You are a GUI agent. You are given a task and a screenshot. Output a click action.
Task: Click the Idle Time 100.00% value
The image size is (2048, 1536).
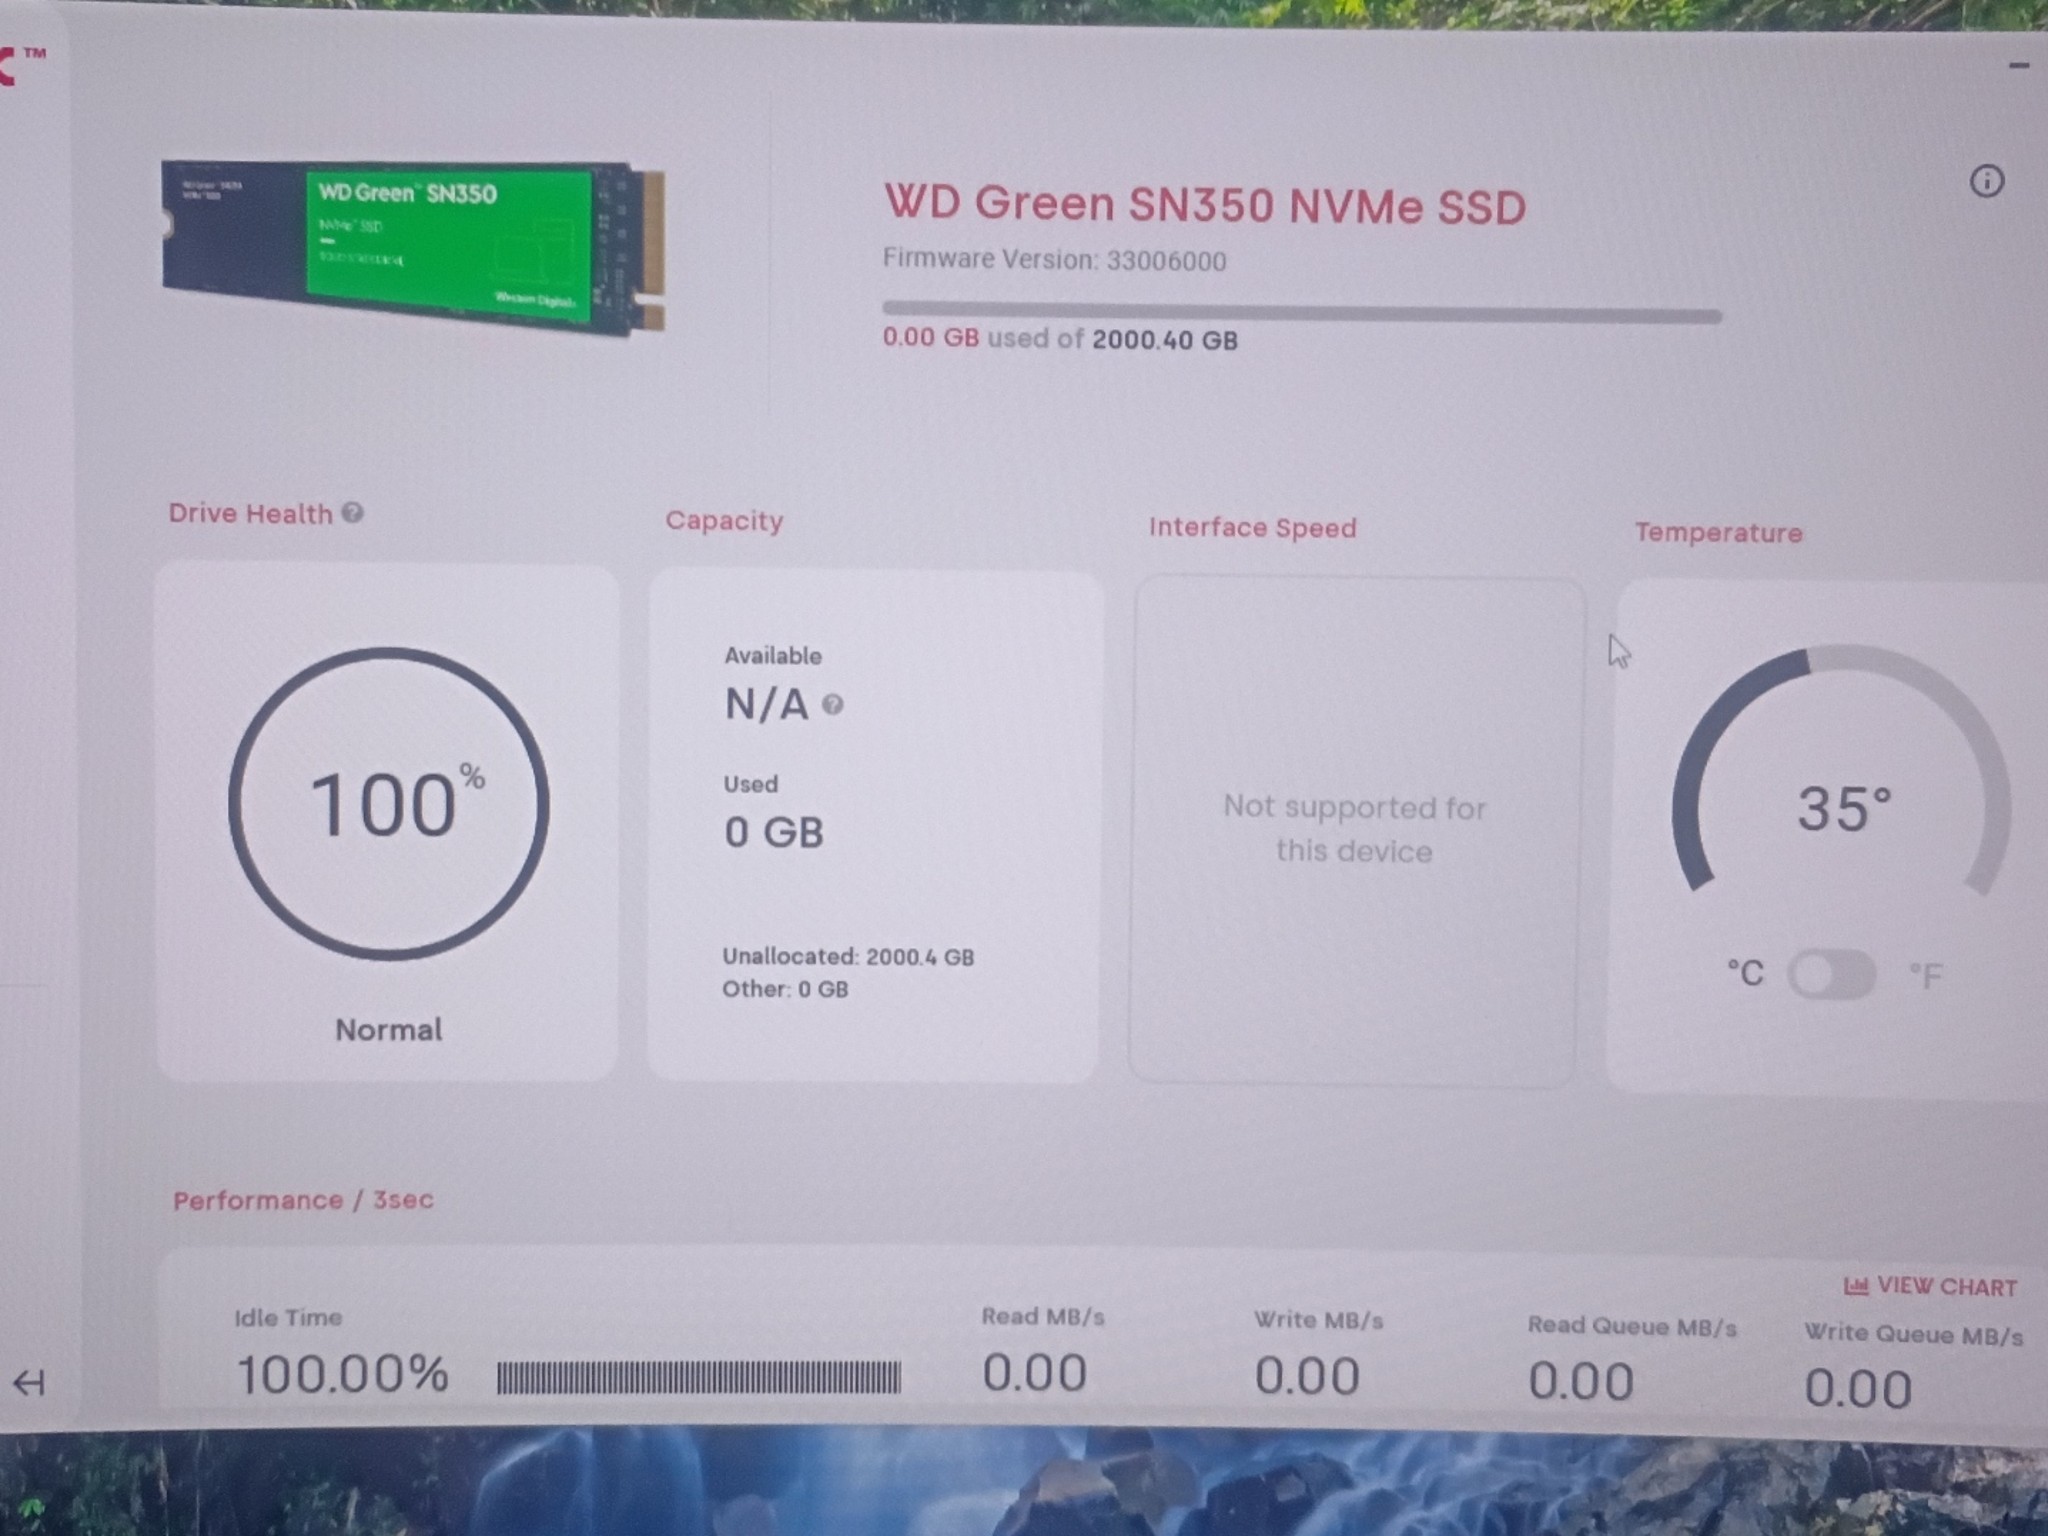click(x=342, y=1374)
